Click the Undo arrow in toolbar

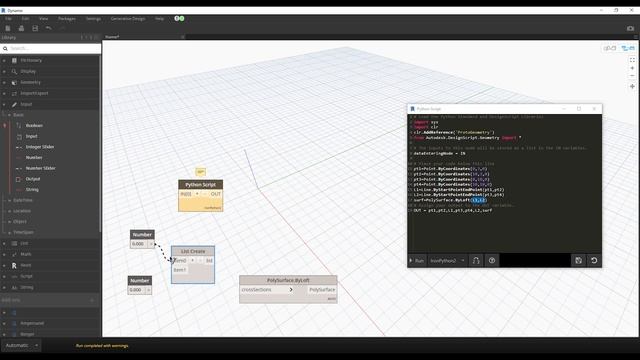49,28
